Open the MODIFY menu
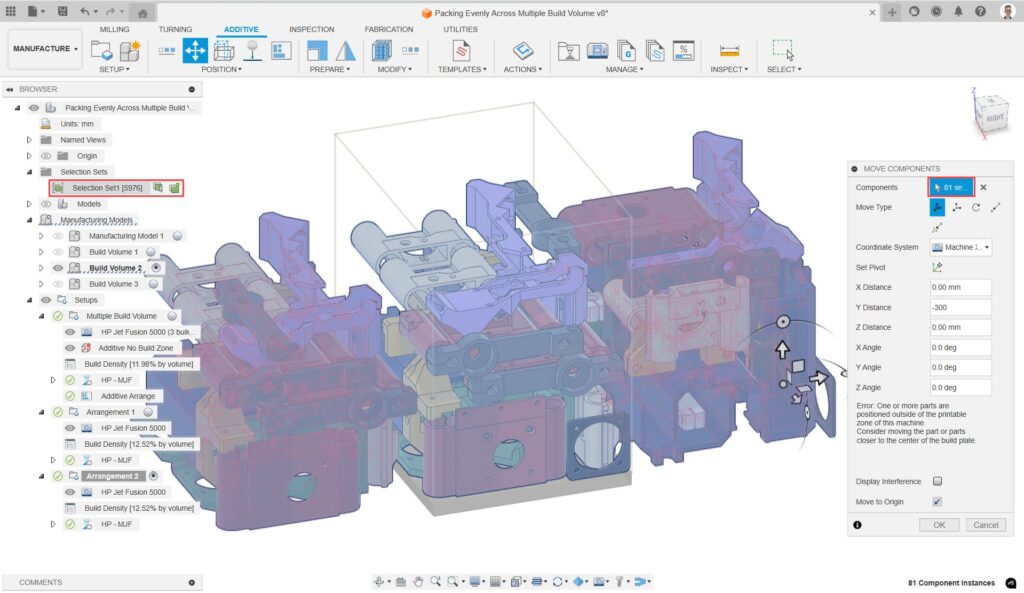Image resolution: width=1024 pixels, height=593 pixels. tap(394, 69)
